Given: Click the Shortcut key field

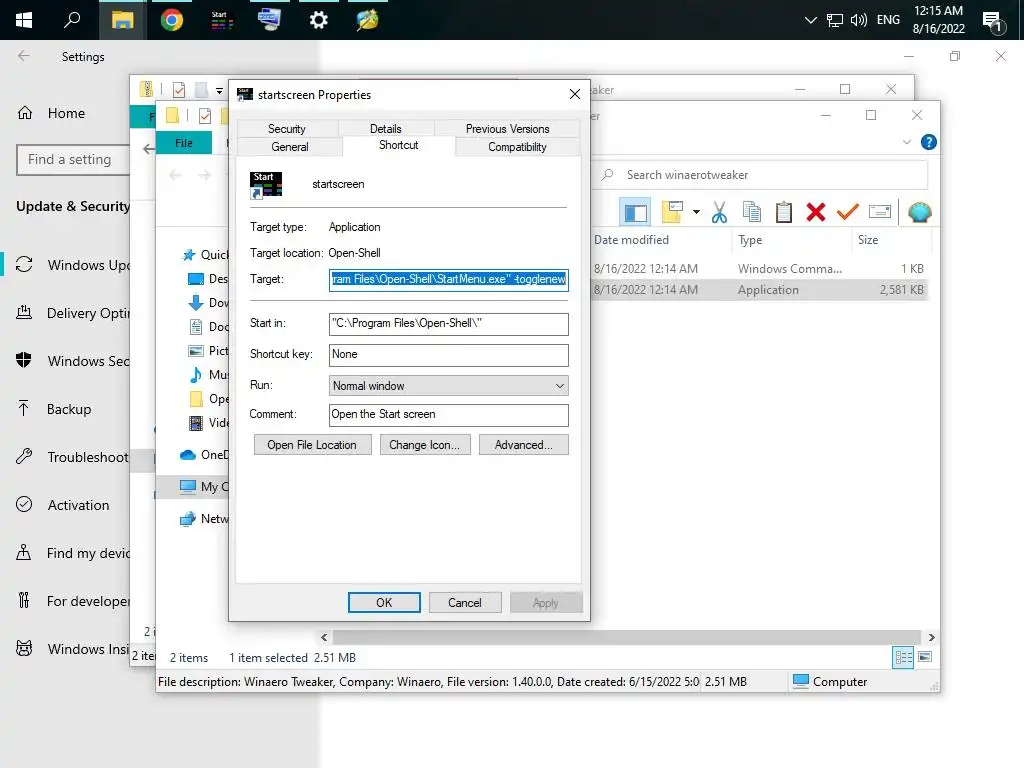Looking at the screenshot, I should click(449, 355).
